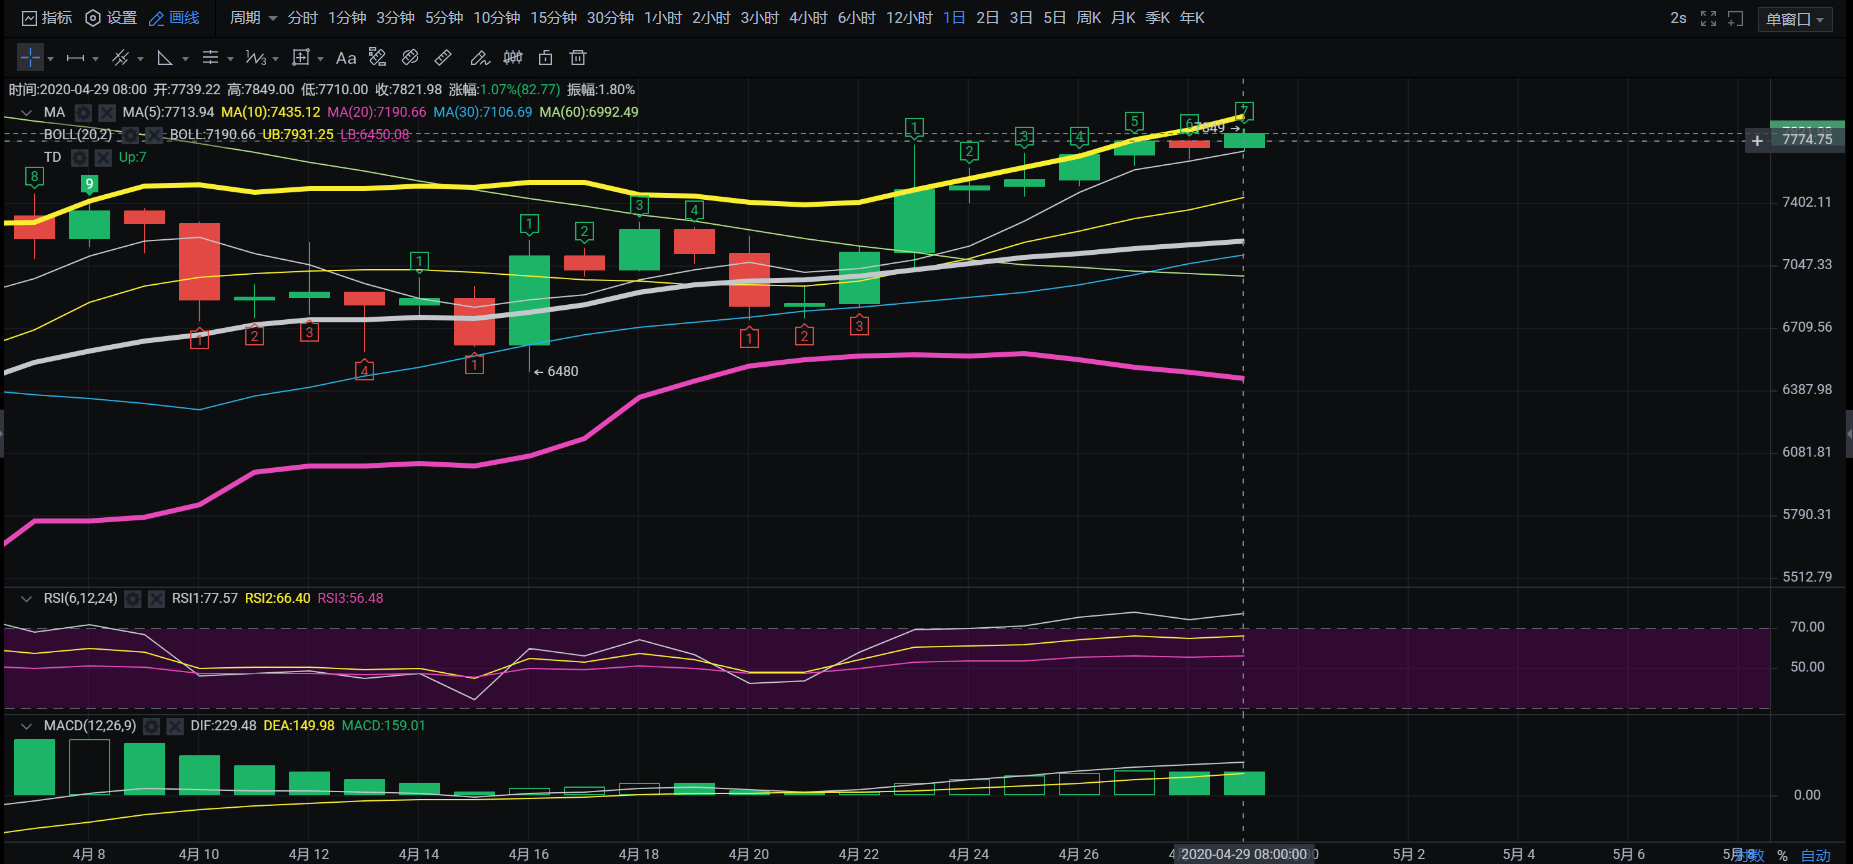This screenshot has height=864, width=1853.
Task: Toggle 对数 logarithmic scale
Action: [1748, 855]
